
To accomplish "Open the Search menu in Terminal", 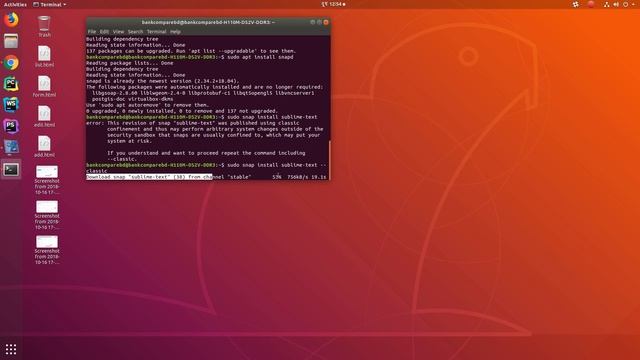I will click(x=135, y=31).
